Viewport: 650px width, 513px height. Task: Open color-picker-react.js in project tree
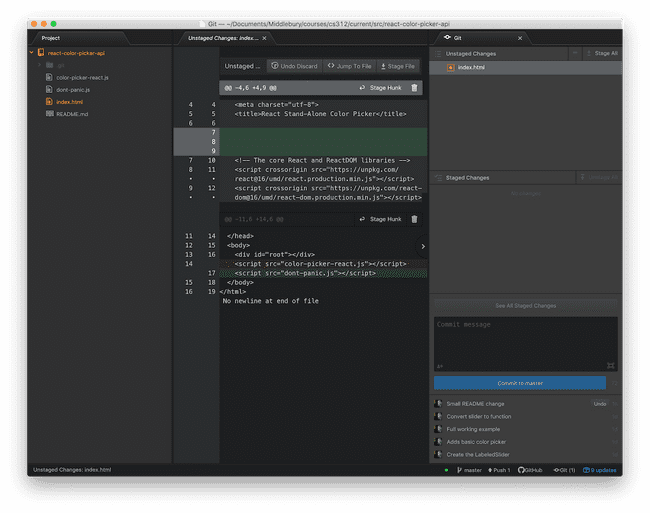click(82, 77)
